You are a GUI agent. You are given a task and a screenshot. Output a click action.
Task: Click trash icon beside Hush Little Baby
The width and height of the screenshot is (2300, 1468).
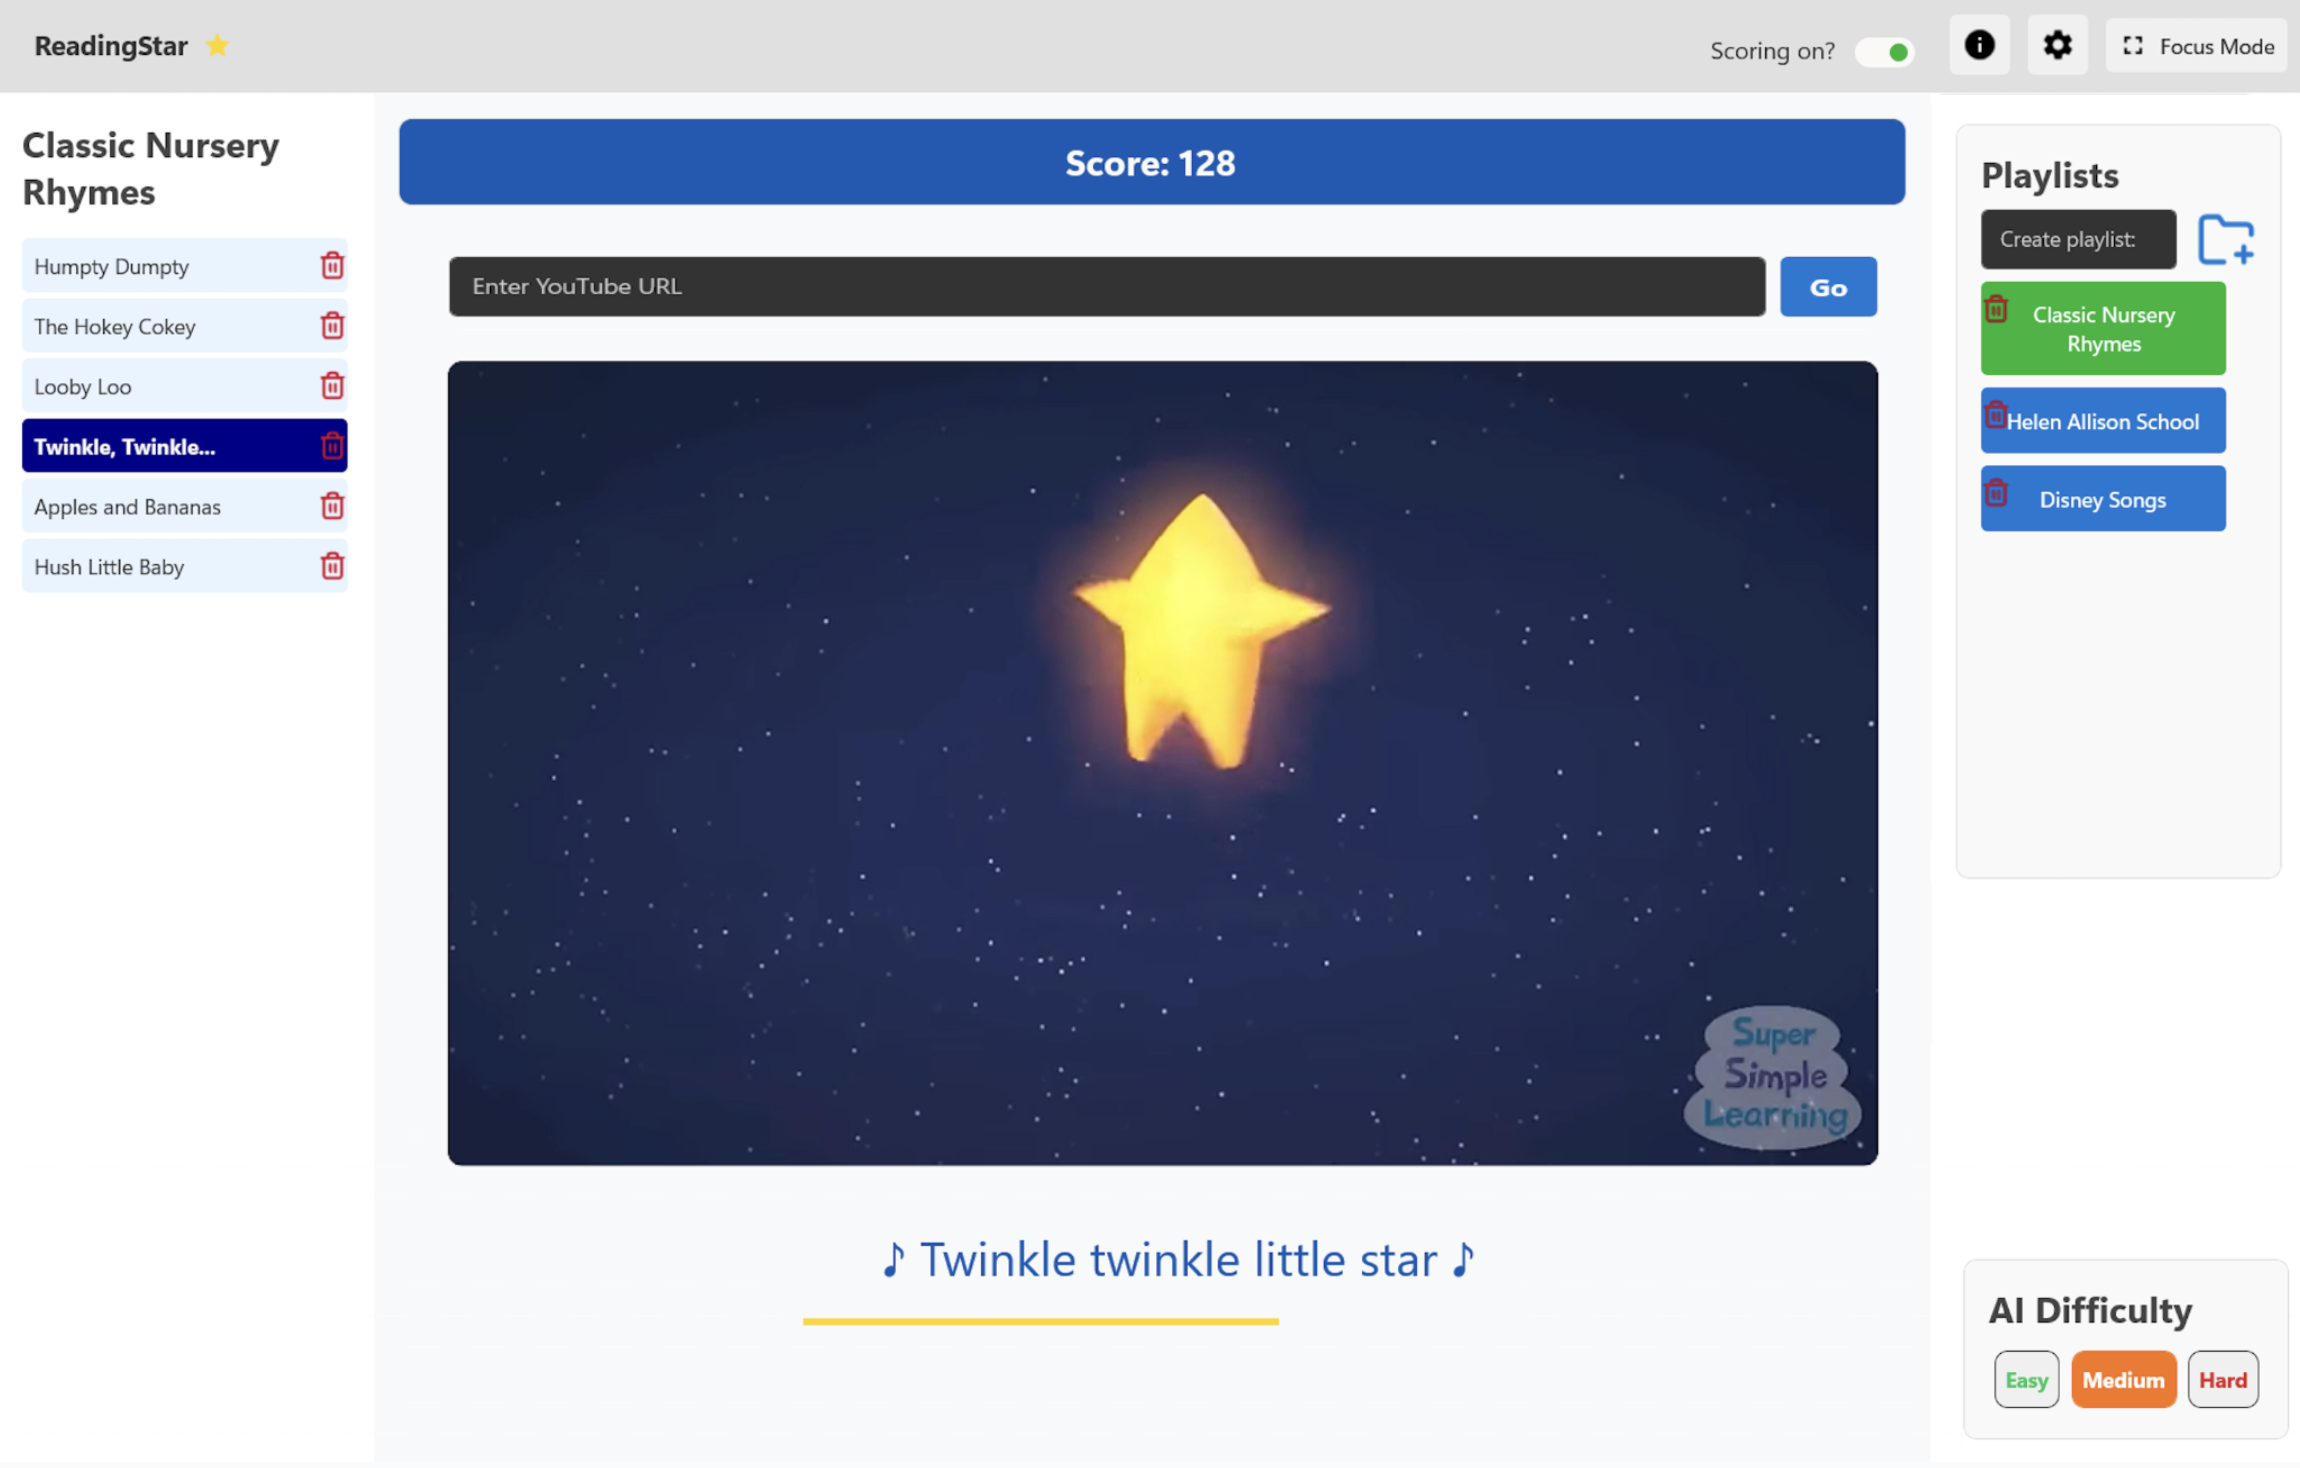[332, 566]
